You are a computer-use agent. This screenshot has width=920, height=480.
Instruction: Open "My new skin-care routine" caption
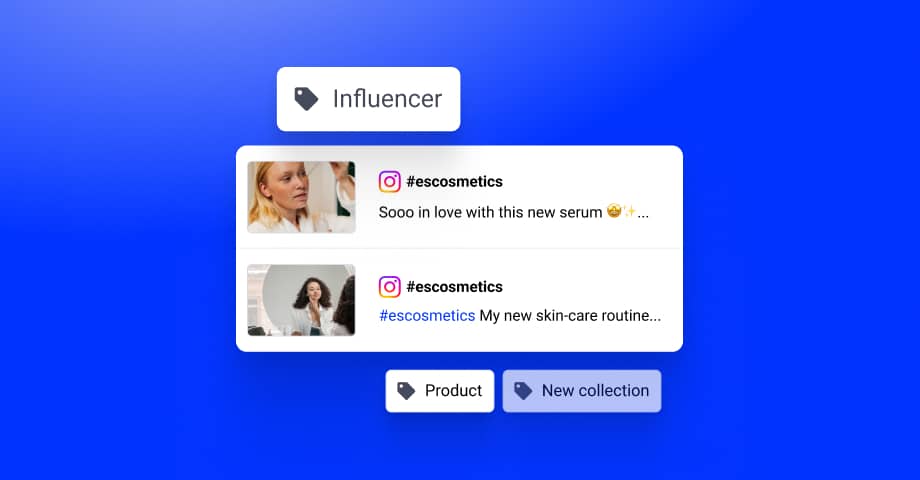(564, 316)
